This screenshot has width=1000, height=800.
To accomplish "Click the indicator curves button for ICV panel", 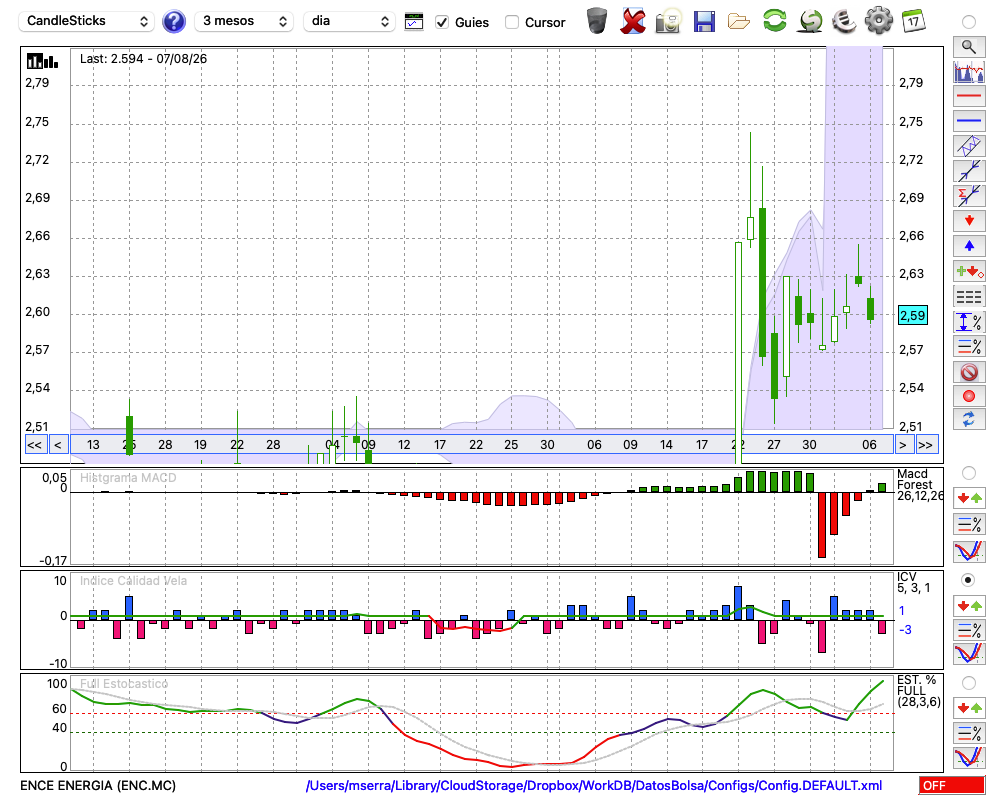I will point(969,655).
